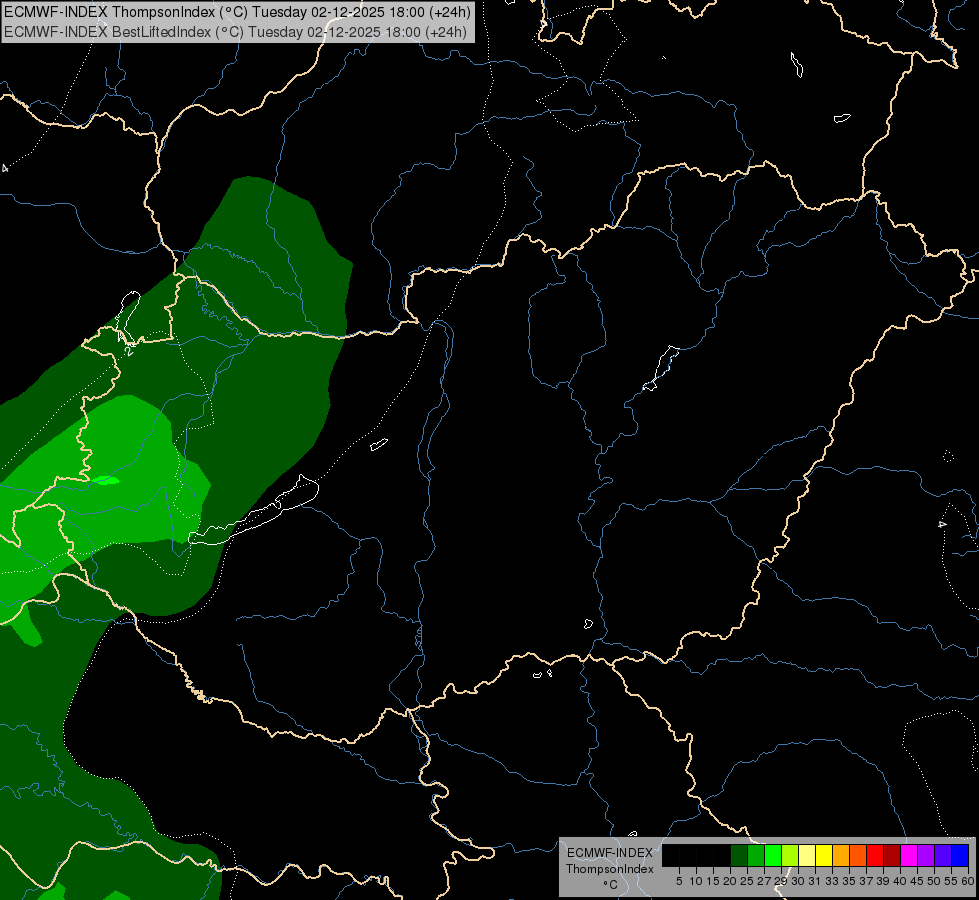This screenshot has height=900, width=979.
Task: Pick the orange-red 35–37 legend swatch
Action: pyautogui.click(x=858, y=855)
